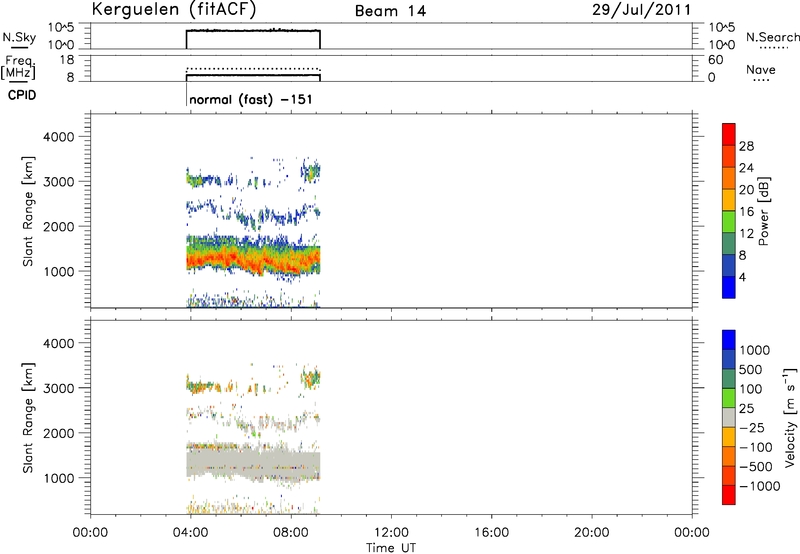The image size is (800, 554).
Task: Click the 08:00 tick label on time axis
Action: click(x=291, y=533)
